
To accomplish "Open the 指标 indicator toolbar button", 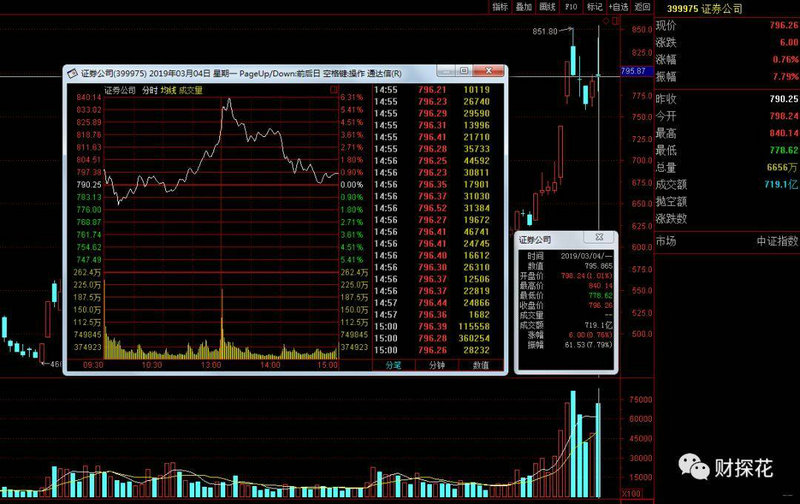I will 500,7.
